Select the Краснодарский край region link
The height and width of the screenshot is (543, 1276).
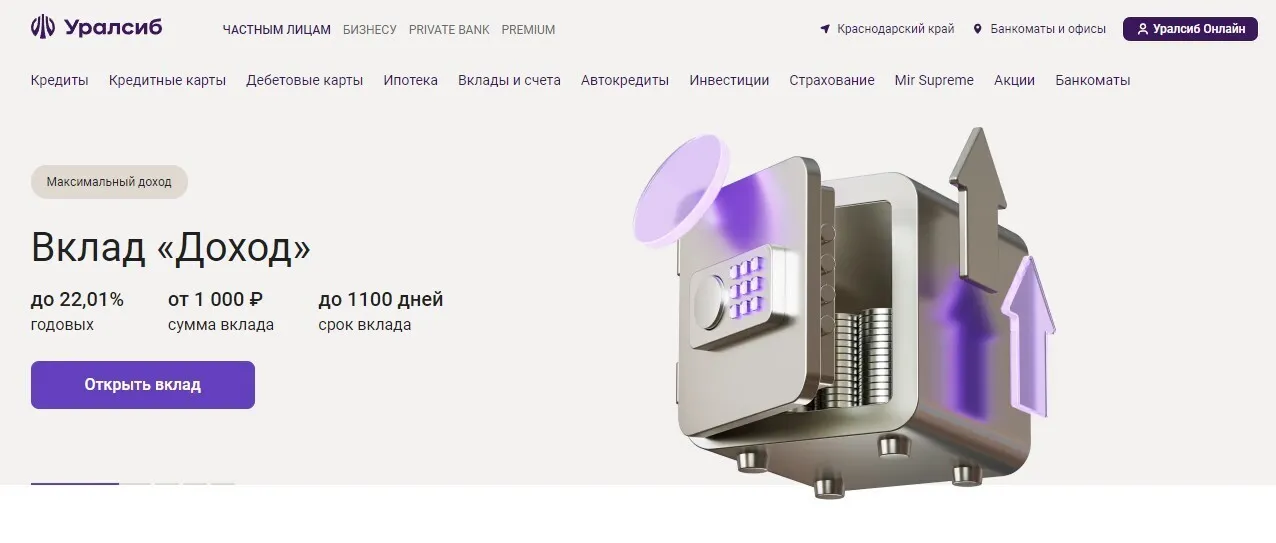coord(896,29)
